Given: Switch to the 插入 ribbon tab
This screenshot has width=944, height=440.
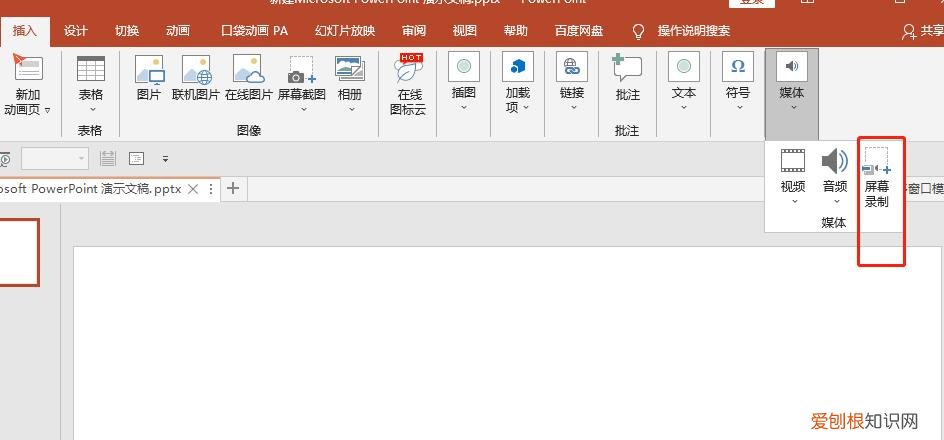Looking at the screenshot, I should pyautogui.click(x=25, y=31).
